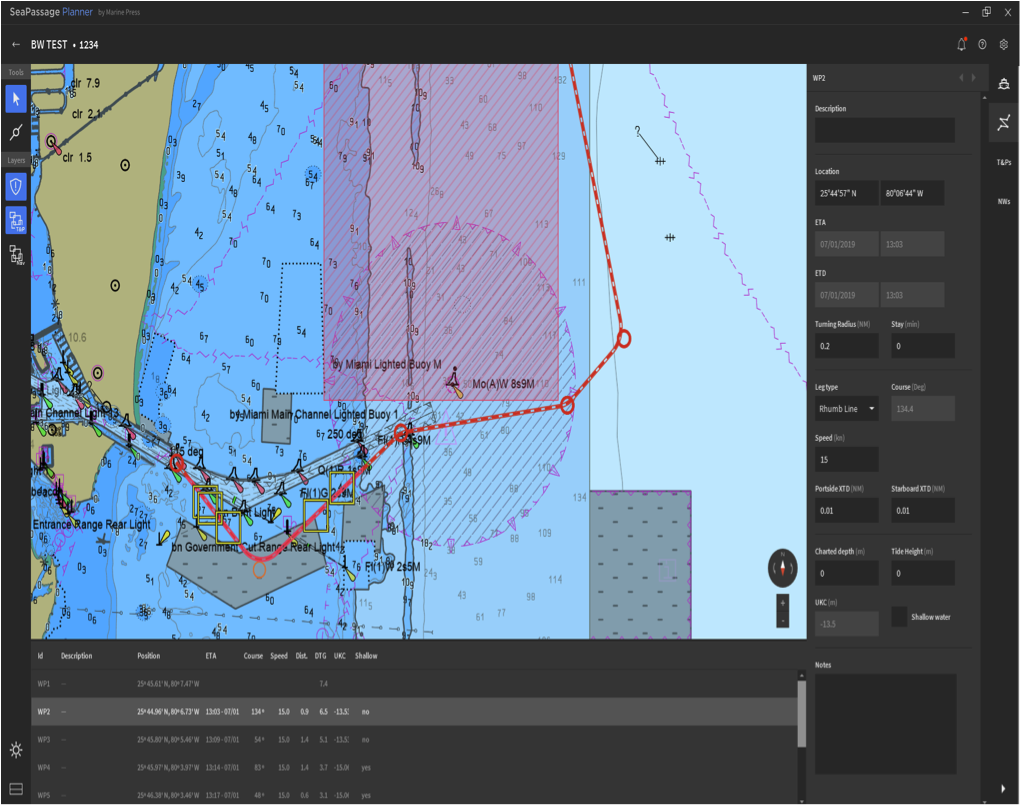Toggle the Nav warnings chart layer
The height and width of the screenshot is (805, 1021).
pyautogui.click(x=16, y=254)
